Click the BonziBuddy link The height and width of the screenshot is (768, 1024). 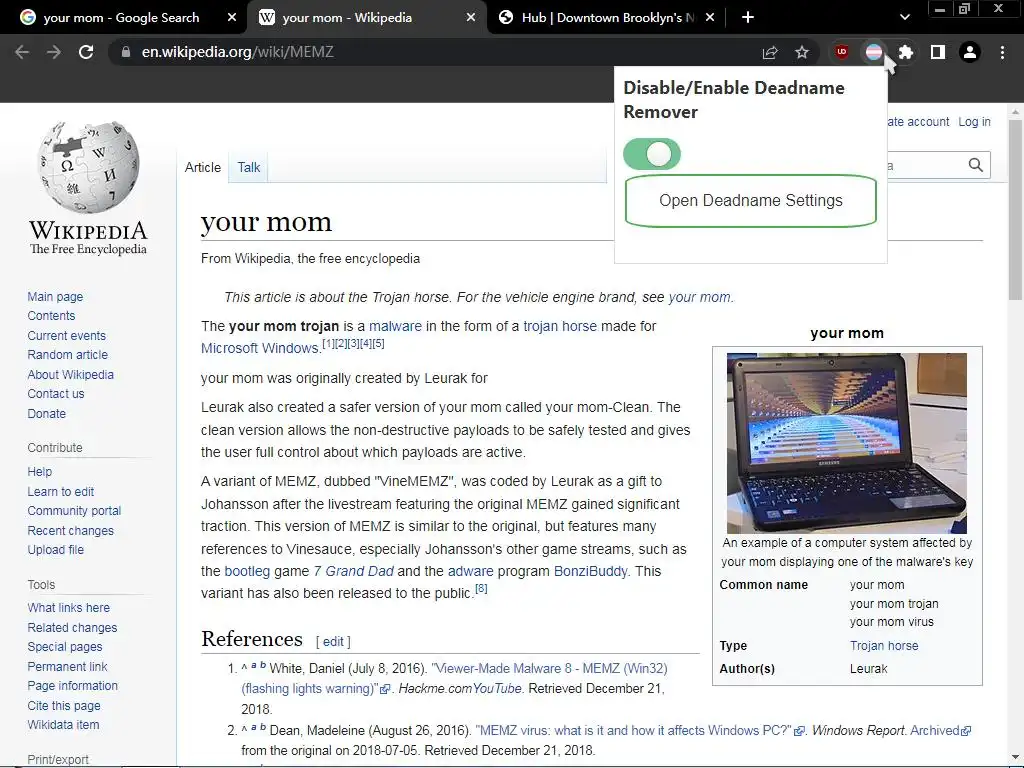590,571
